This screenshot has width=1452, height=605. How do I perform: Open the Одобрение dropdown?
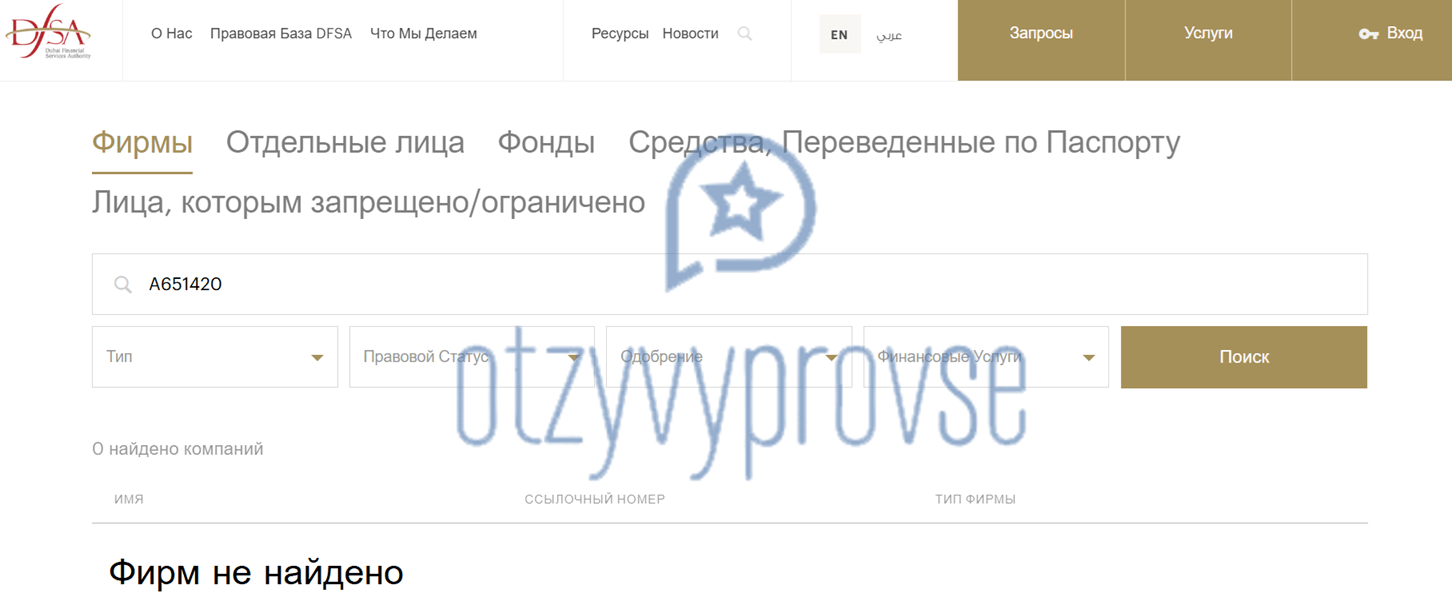pos(729,357)
